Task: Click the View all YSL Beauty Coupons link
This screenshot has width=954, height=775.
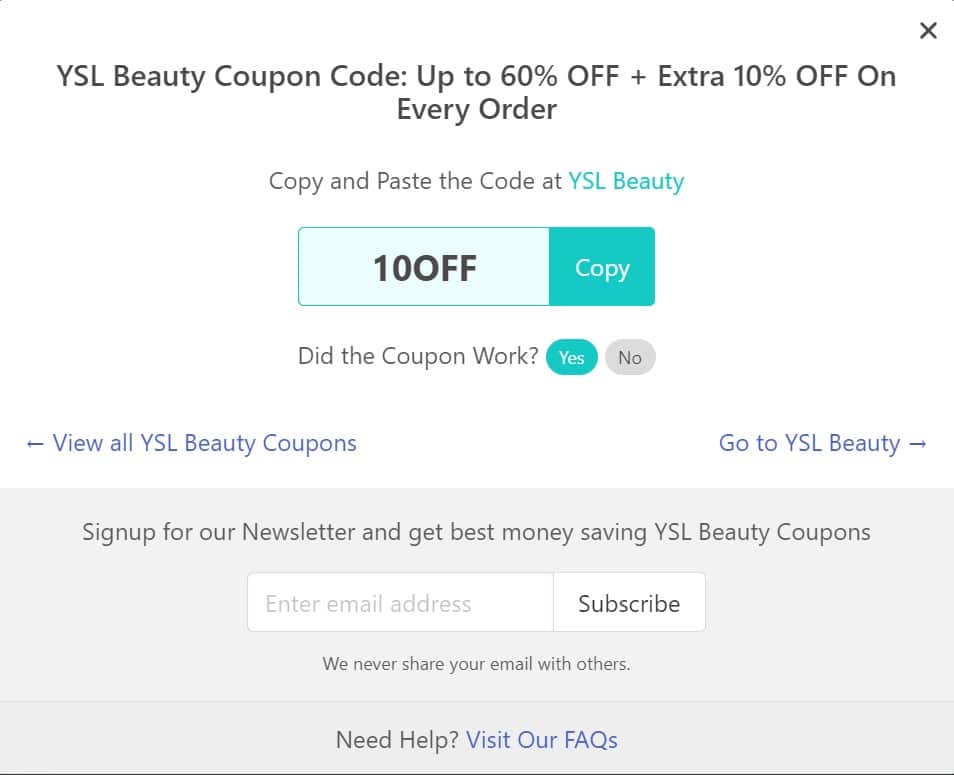Action: tap(204, 443)
